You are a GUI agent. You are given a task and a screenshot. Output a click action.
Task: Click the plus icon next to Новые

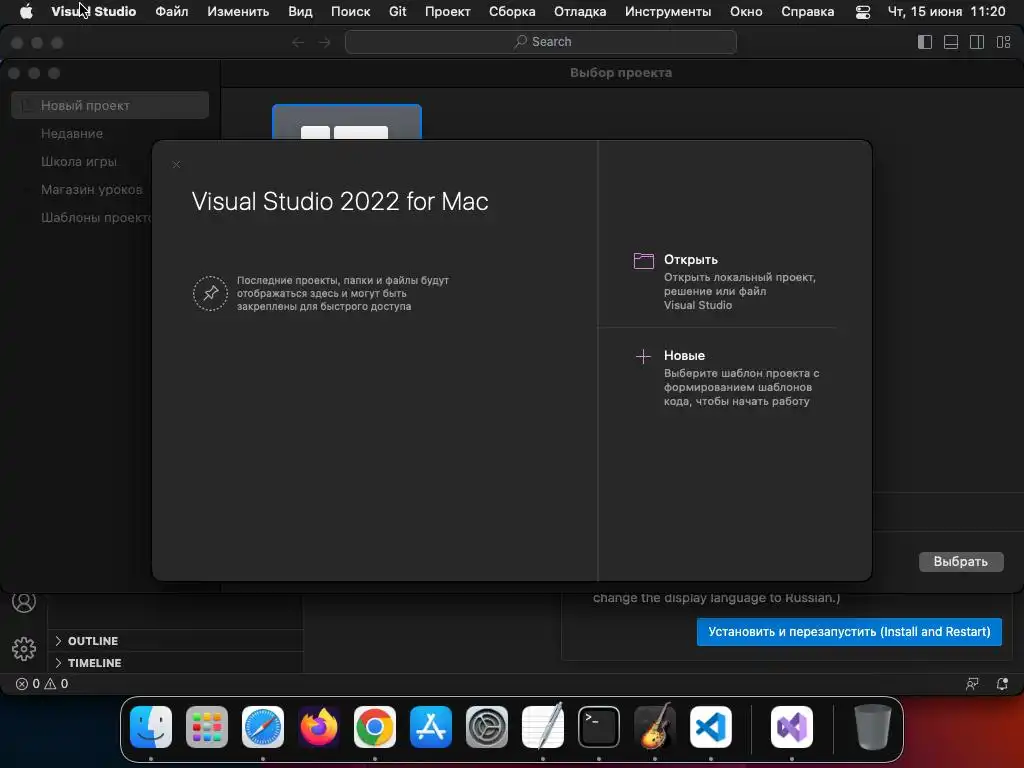643,356
